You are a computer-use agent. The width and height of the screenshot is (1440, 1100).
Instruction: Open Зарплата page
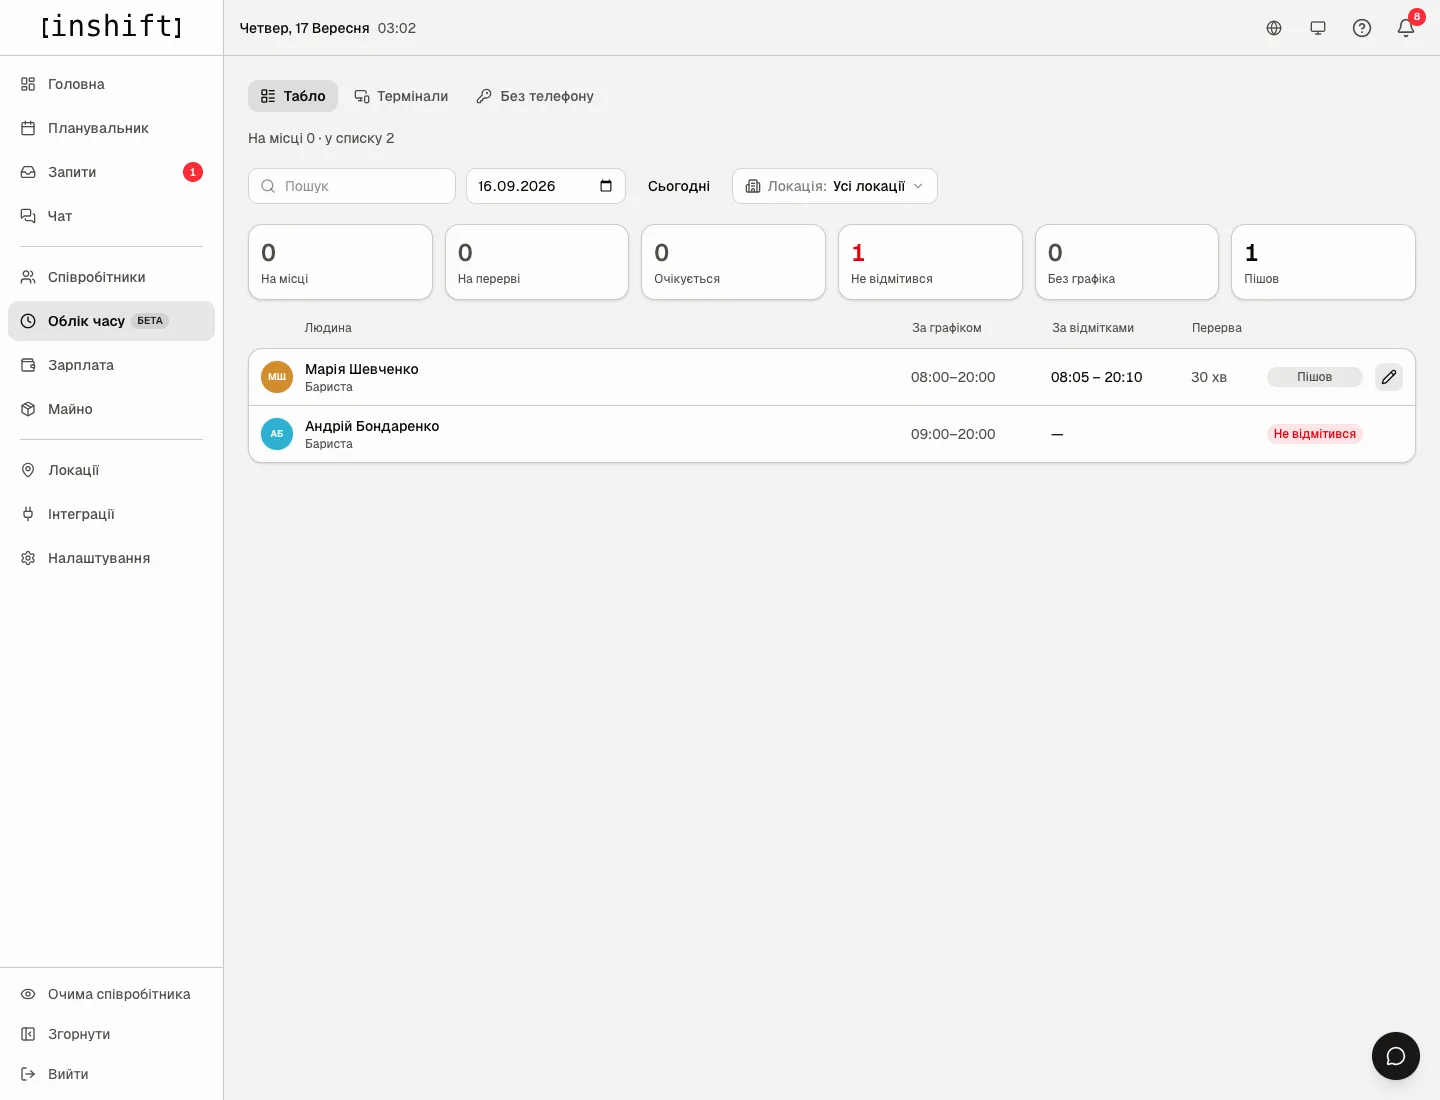111,365
